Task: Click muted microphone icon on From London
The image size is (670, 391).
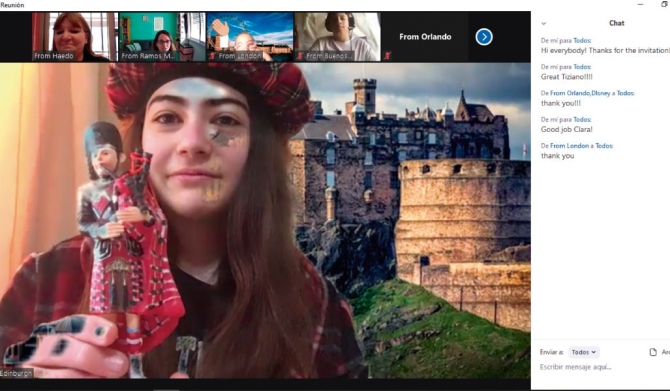Action: 212,56
